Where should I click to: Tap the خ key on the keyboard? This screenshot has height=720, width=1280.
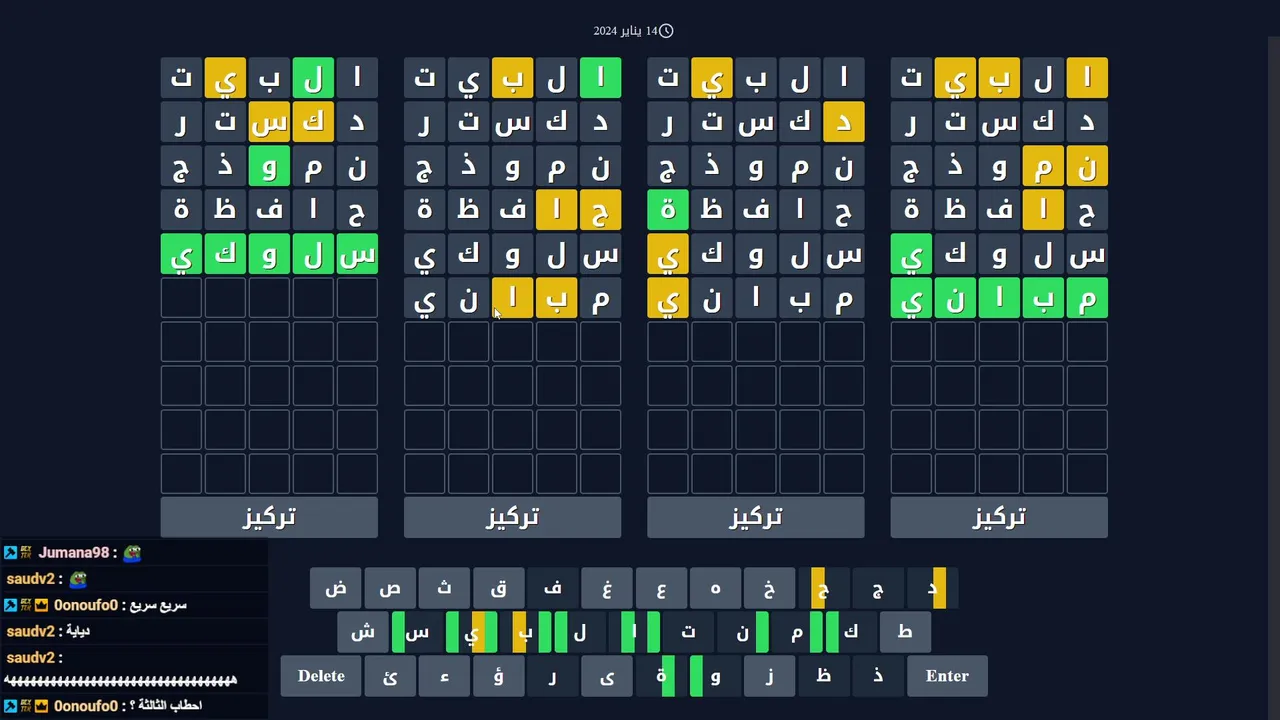769,588
